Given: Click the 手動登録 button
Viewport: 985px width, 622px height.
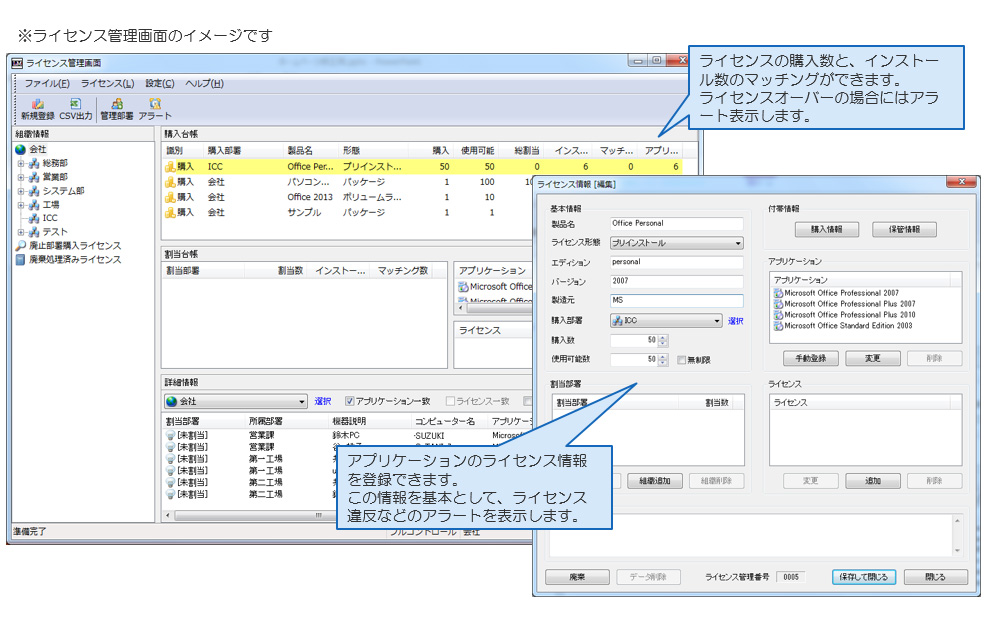Looking at the screenshot, I should pyautogui.click(x=811, y=359).
